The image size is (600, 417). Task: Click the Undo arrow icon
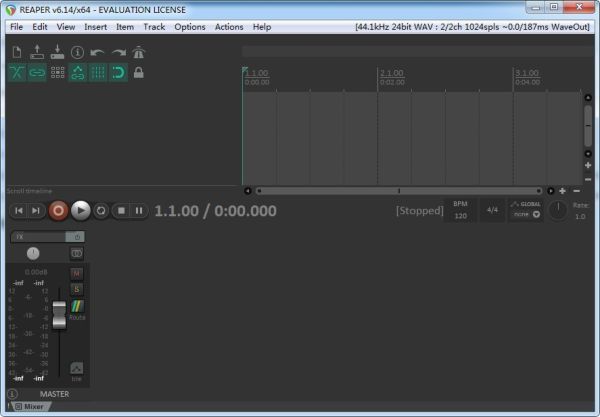[x=98, y=52]
